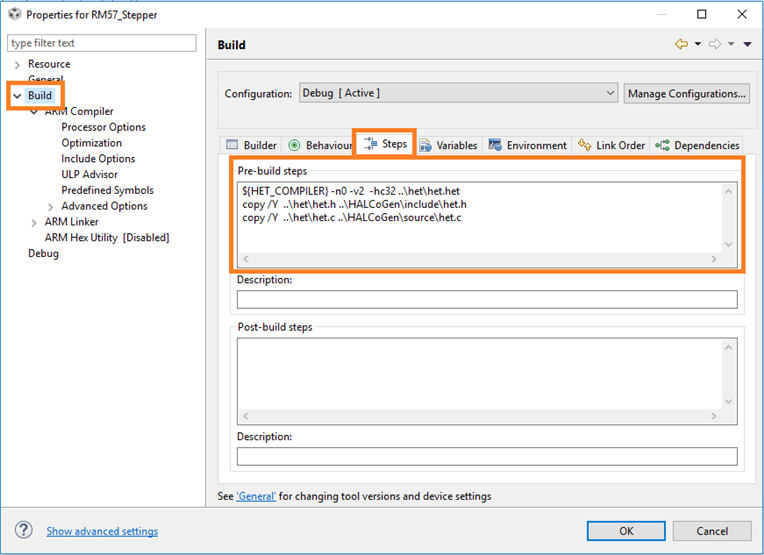The width and height of the screenshot is (764, 555).
Task: Open the Environment tab
Action: point(527,145)
